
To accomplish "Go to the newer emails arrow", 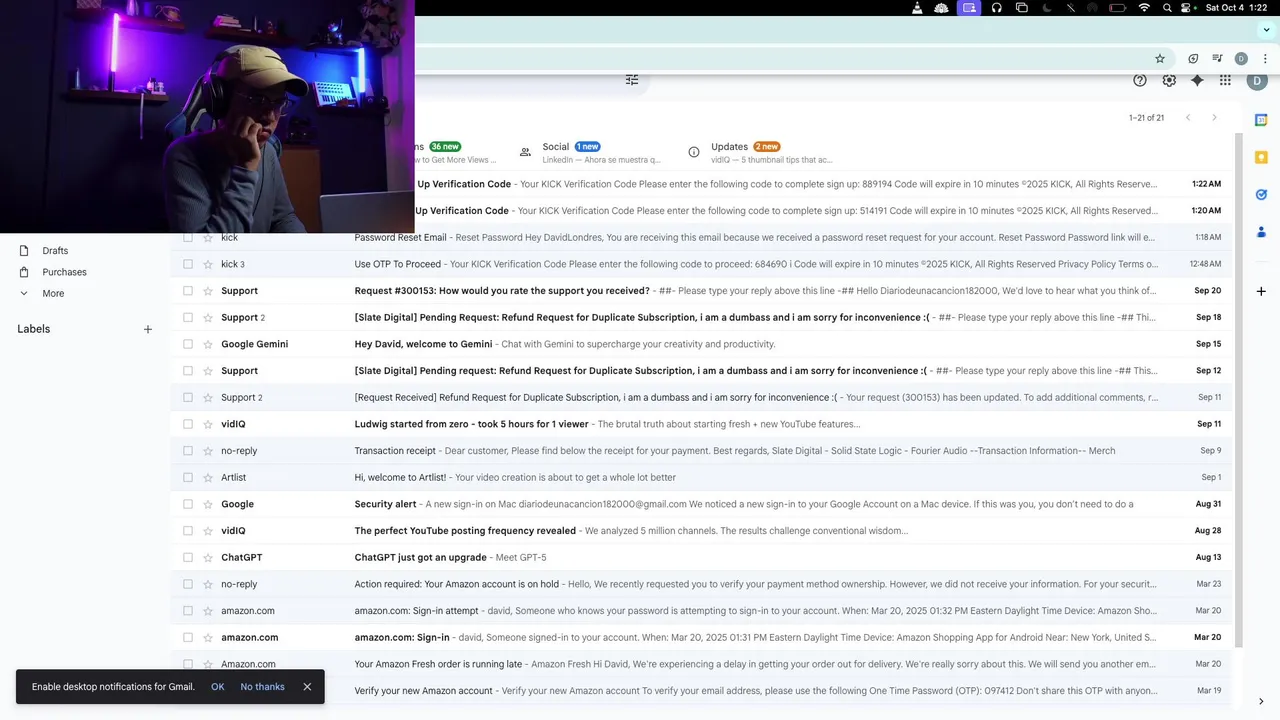I will pos(1188,118).
